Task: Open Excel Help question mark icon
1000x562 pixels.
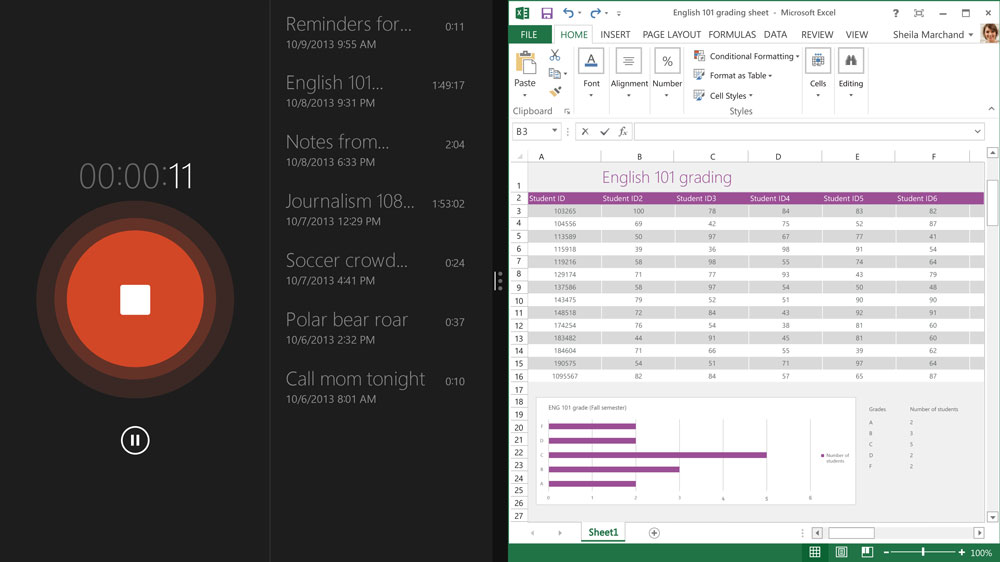Action: 895,13
